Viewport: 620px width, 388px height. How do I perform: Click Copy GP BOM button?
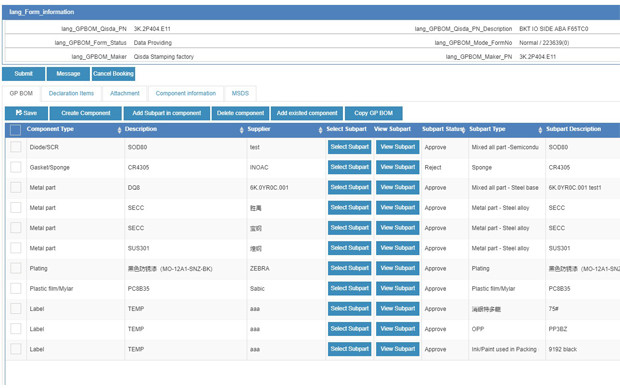coord(374,113)
